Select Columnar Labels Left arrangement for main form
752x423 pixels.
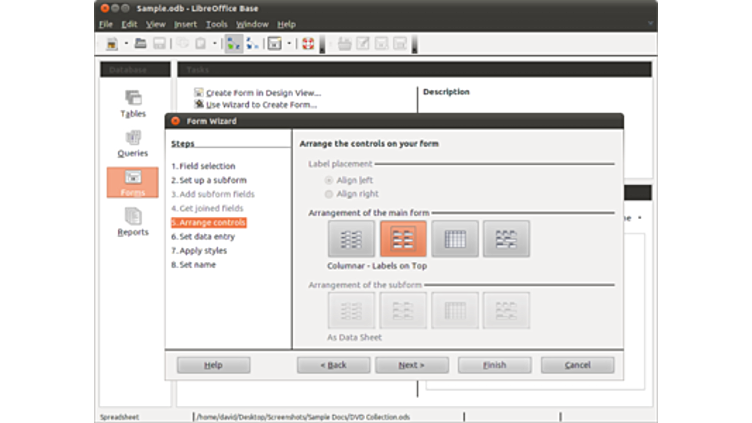coord(351,239)
